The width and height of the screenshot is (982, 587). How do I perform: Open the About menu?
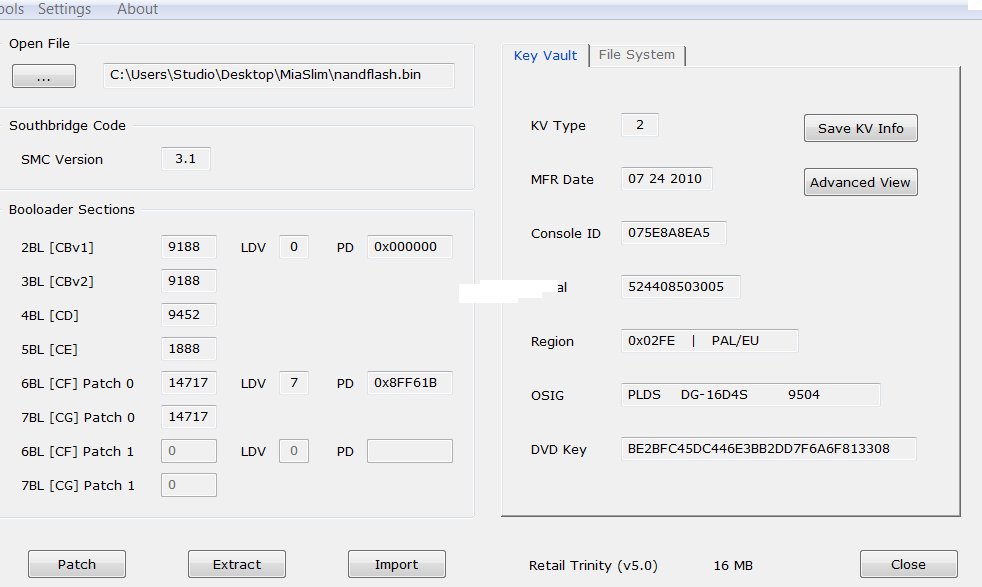pos(137,9)
